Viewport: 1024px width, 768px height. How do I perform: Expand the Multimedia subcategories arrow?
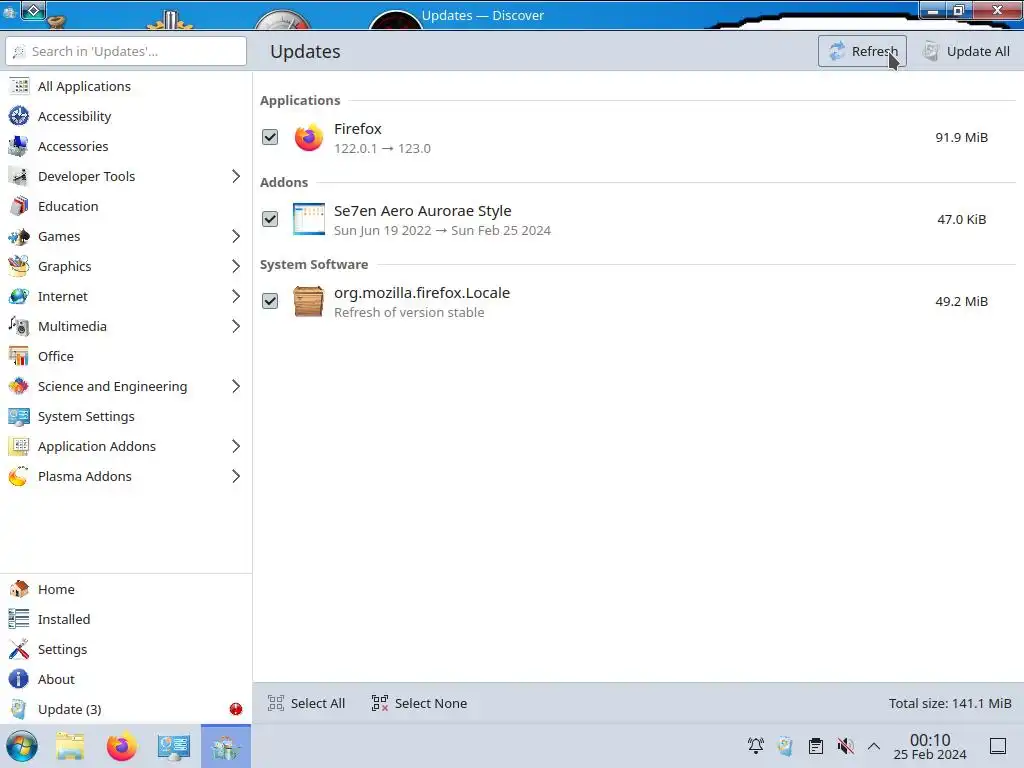tap(236, 327)
